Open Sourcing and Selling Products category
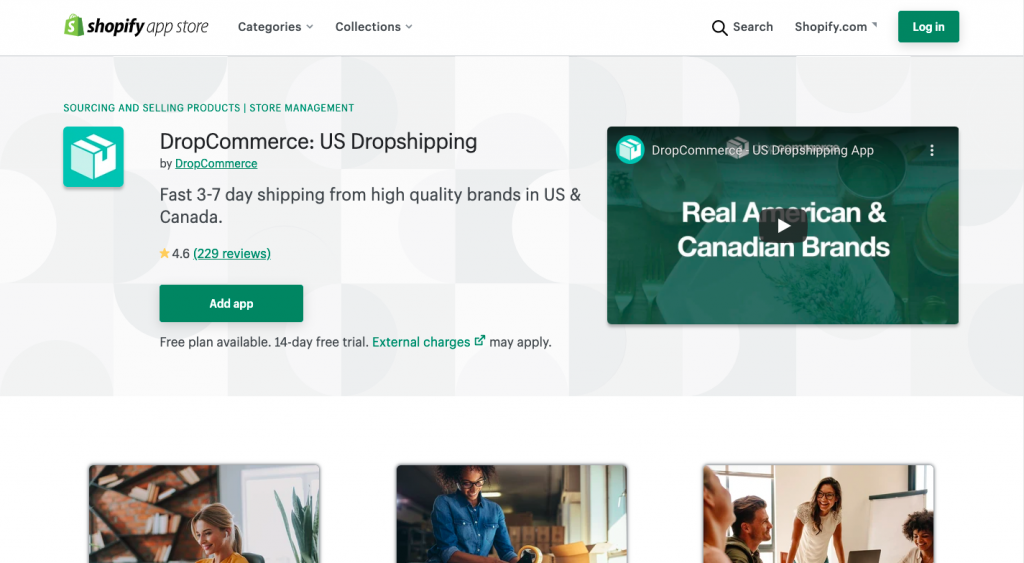 [x=152, y=108]
